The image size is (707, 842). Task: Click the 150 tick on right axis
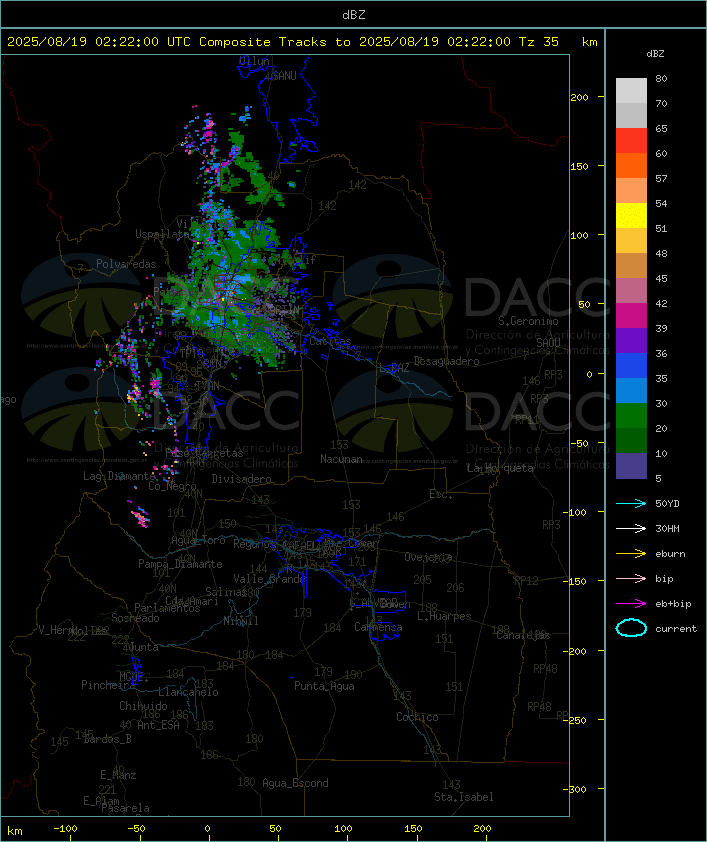(579, 166)
